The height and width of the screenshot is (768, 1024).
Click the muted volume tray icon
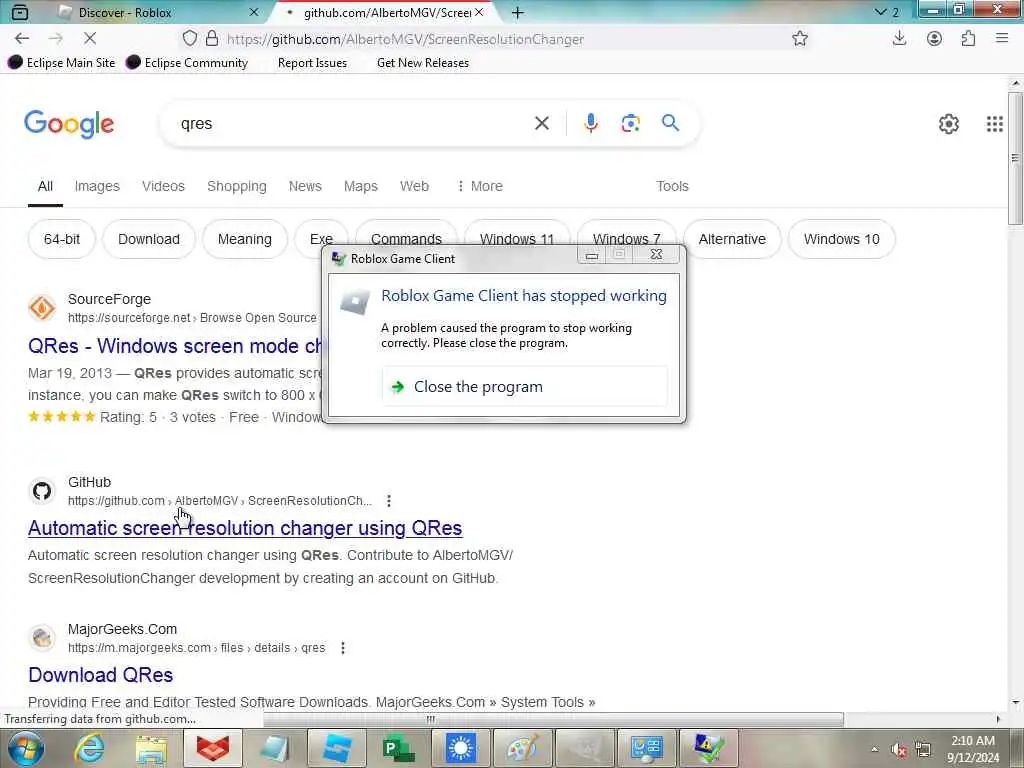click(899, 749)
